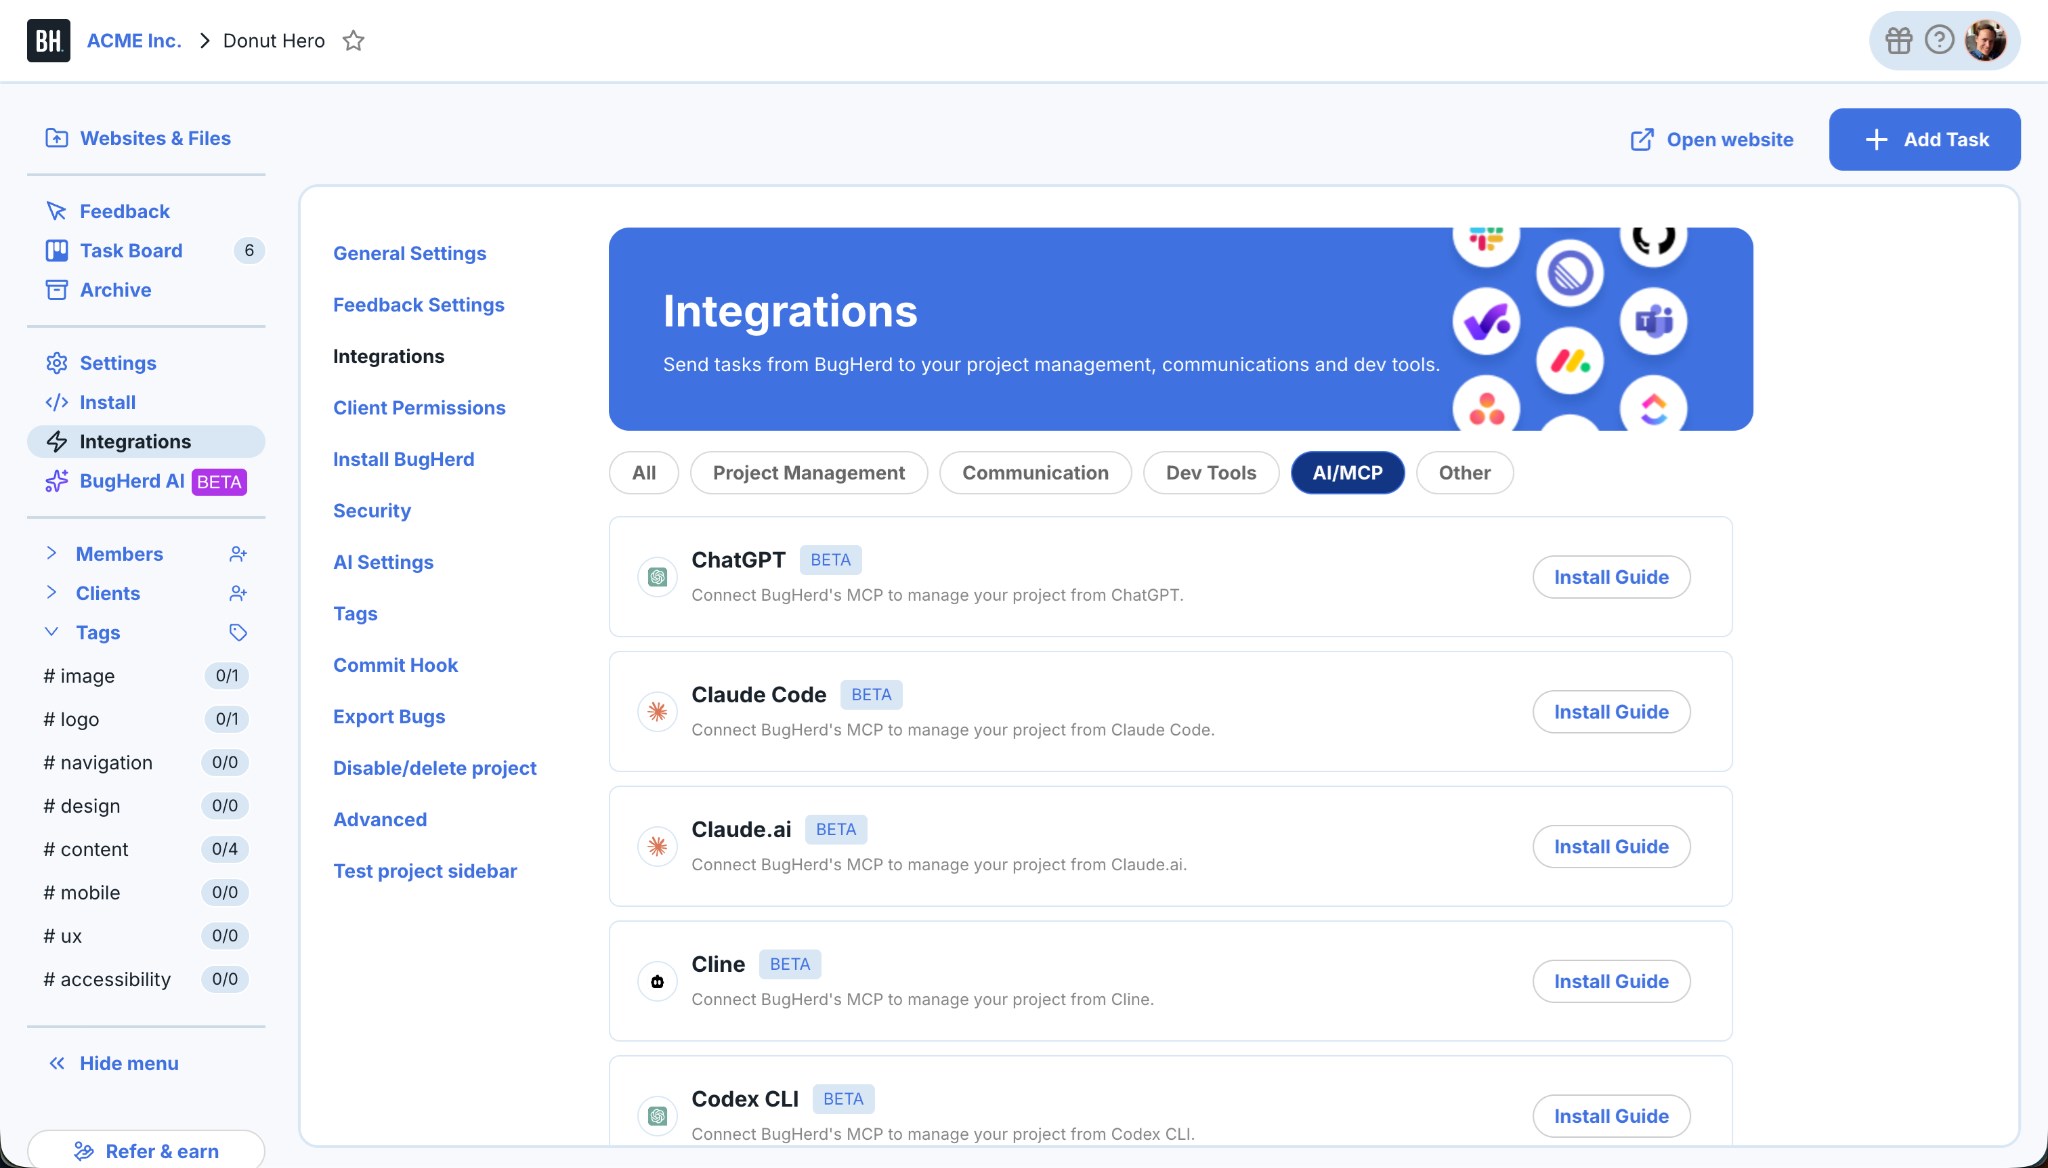This screenshot has height=1168, width=2048.
Task: Open Test project sidebar page
Action: pos(425,871)
